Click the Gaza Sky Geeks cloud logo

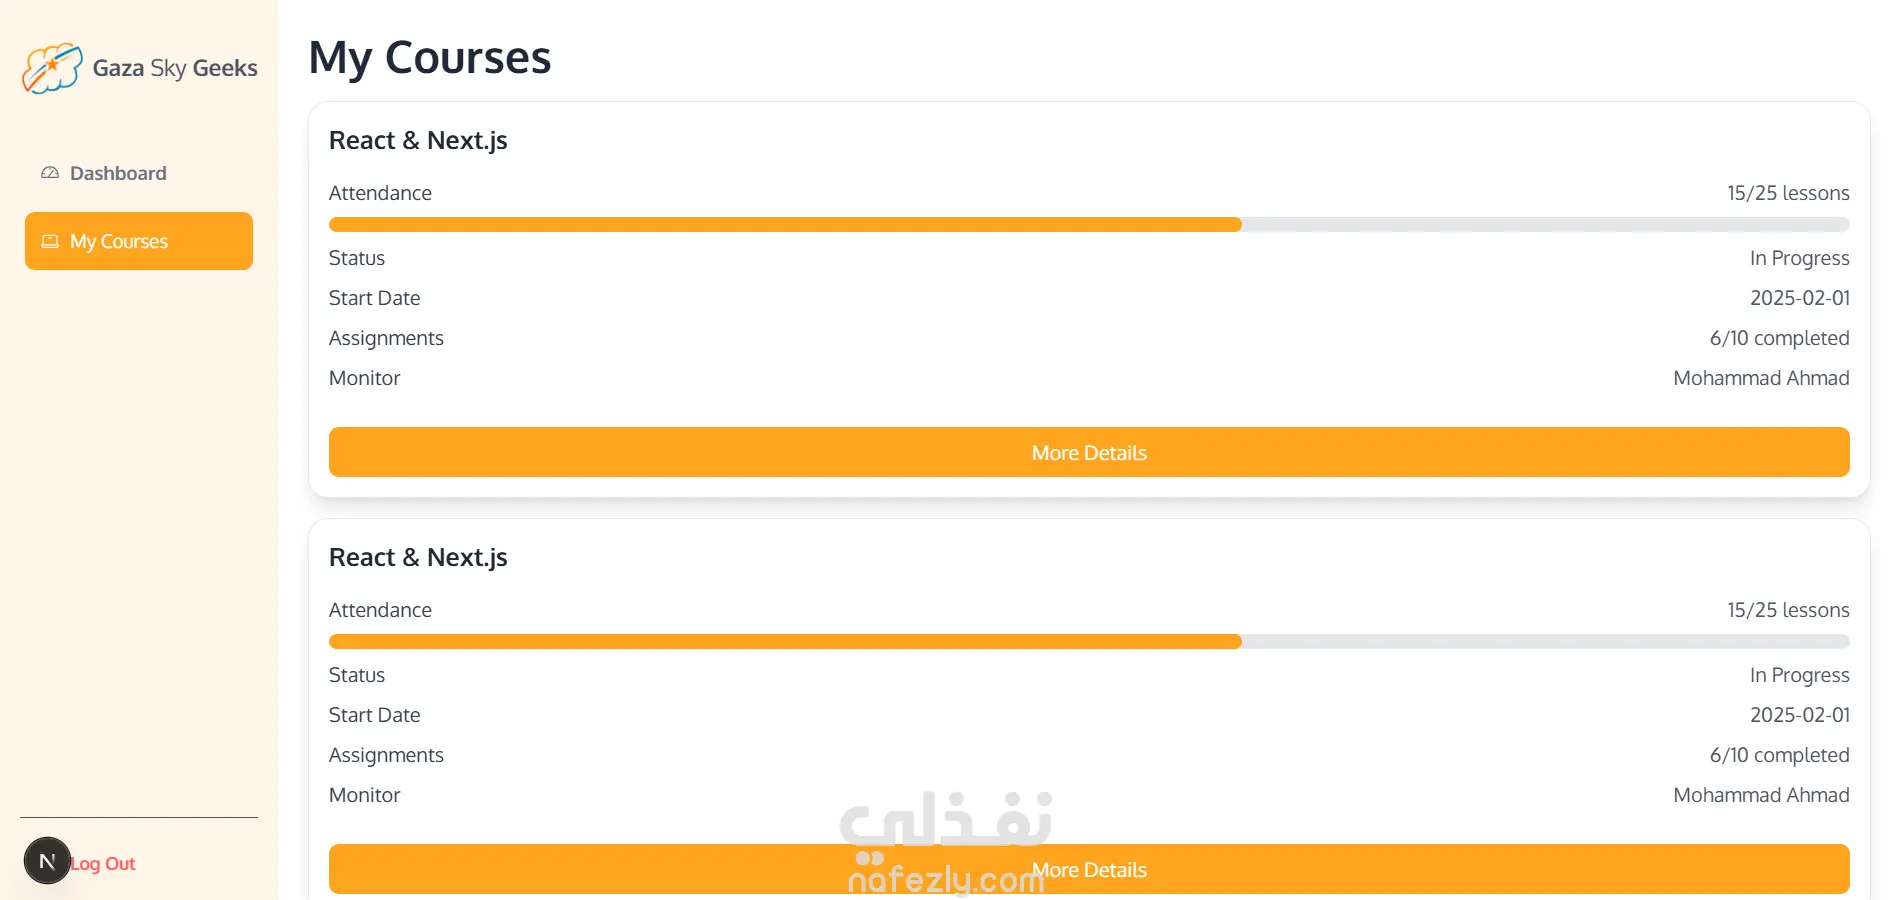click(x=52, y=68)
